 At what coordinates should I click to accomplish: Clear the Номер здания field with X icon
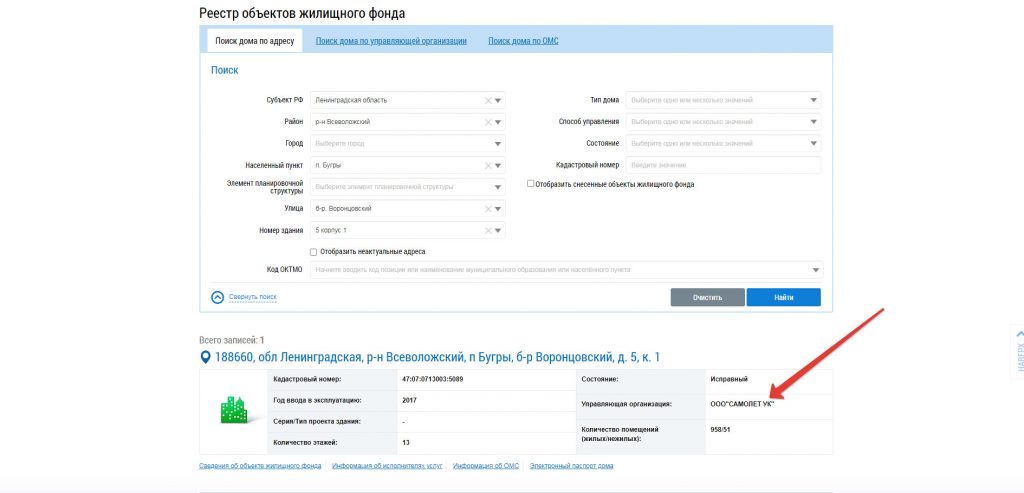(487, 231)
